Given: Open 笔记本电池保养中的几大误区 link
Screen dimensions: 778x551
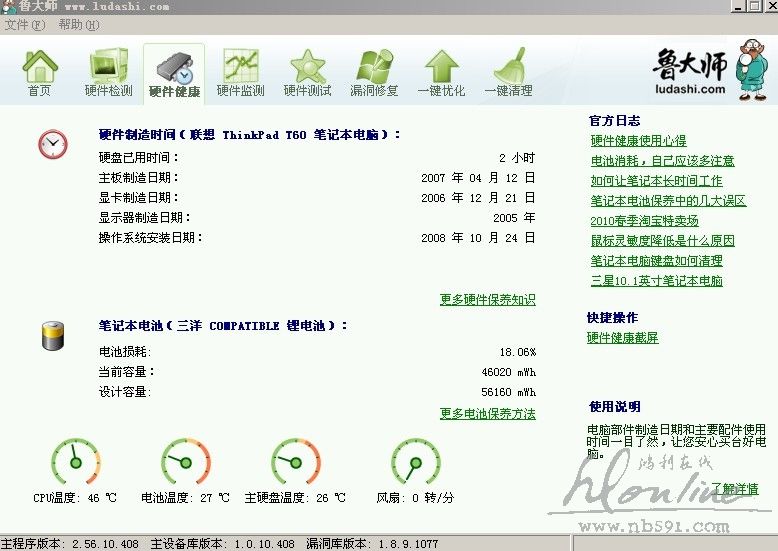Looking at the screenshot, I should coord(668,201).
